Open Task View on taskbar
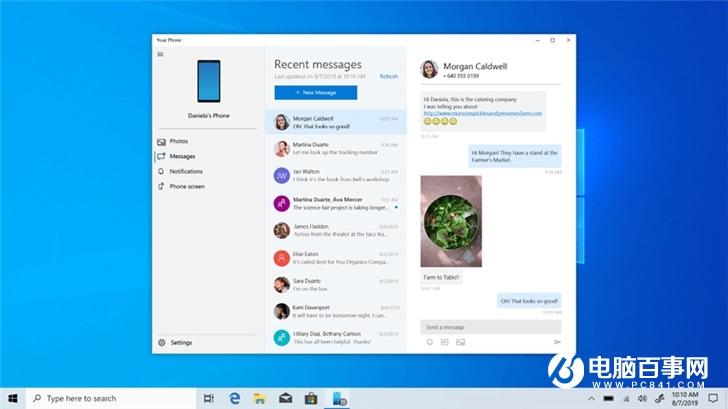The width and height of the screenshot is (728, 409). (x=208, y=398)
